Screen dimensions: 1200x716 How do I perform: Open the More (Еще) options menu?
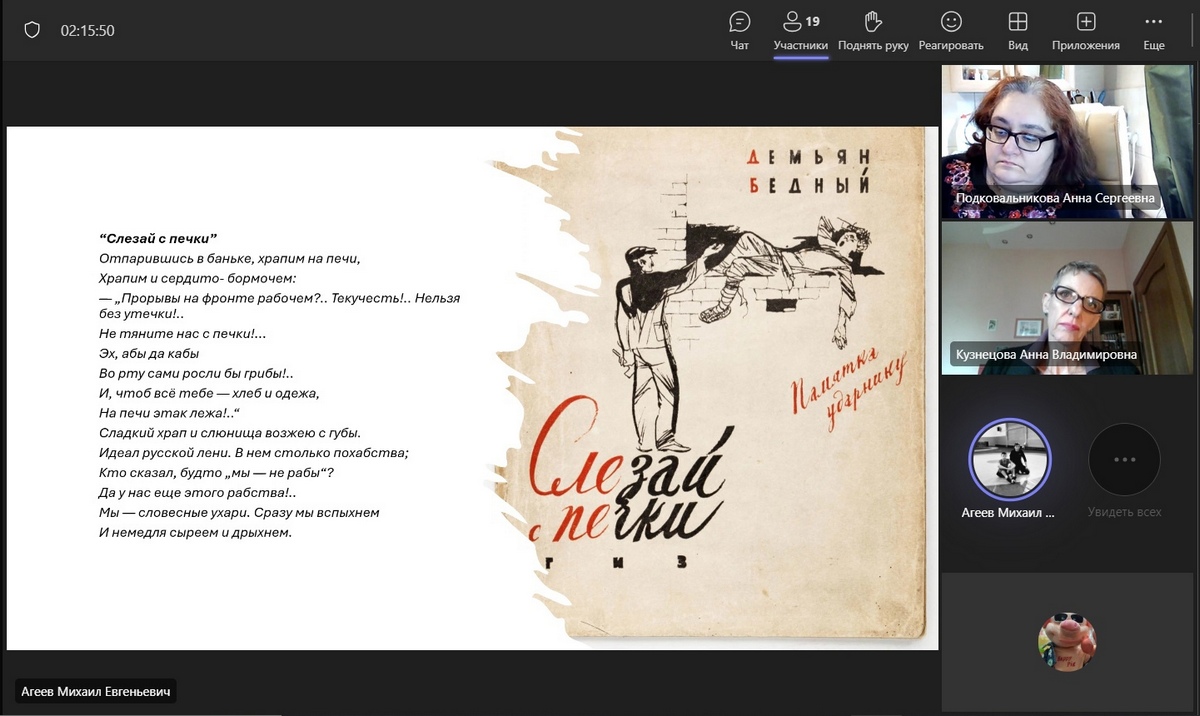pyautogui.click(x=1154, y=31)
